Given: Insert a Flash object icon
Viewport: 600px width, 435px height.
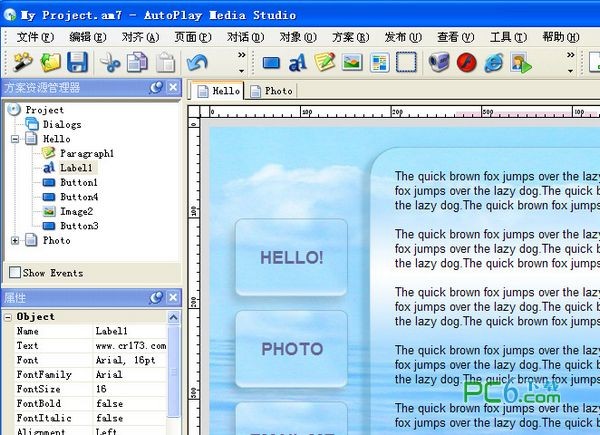Looking at the screenshot, I should [466, 62].
